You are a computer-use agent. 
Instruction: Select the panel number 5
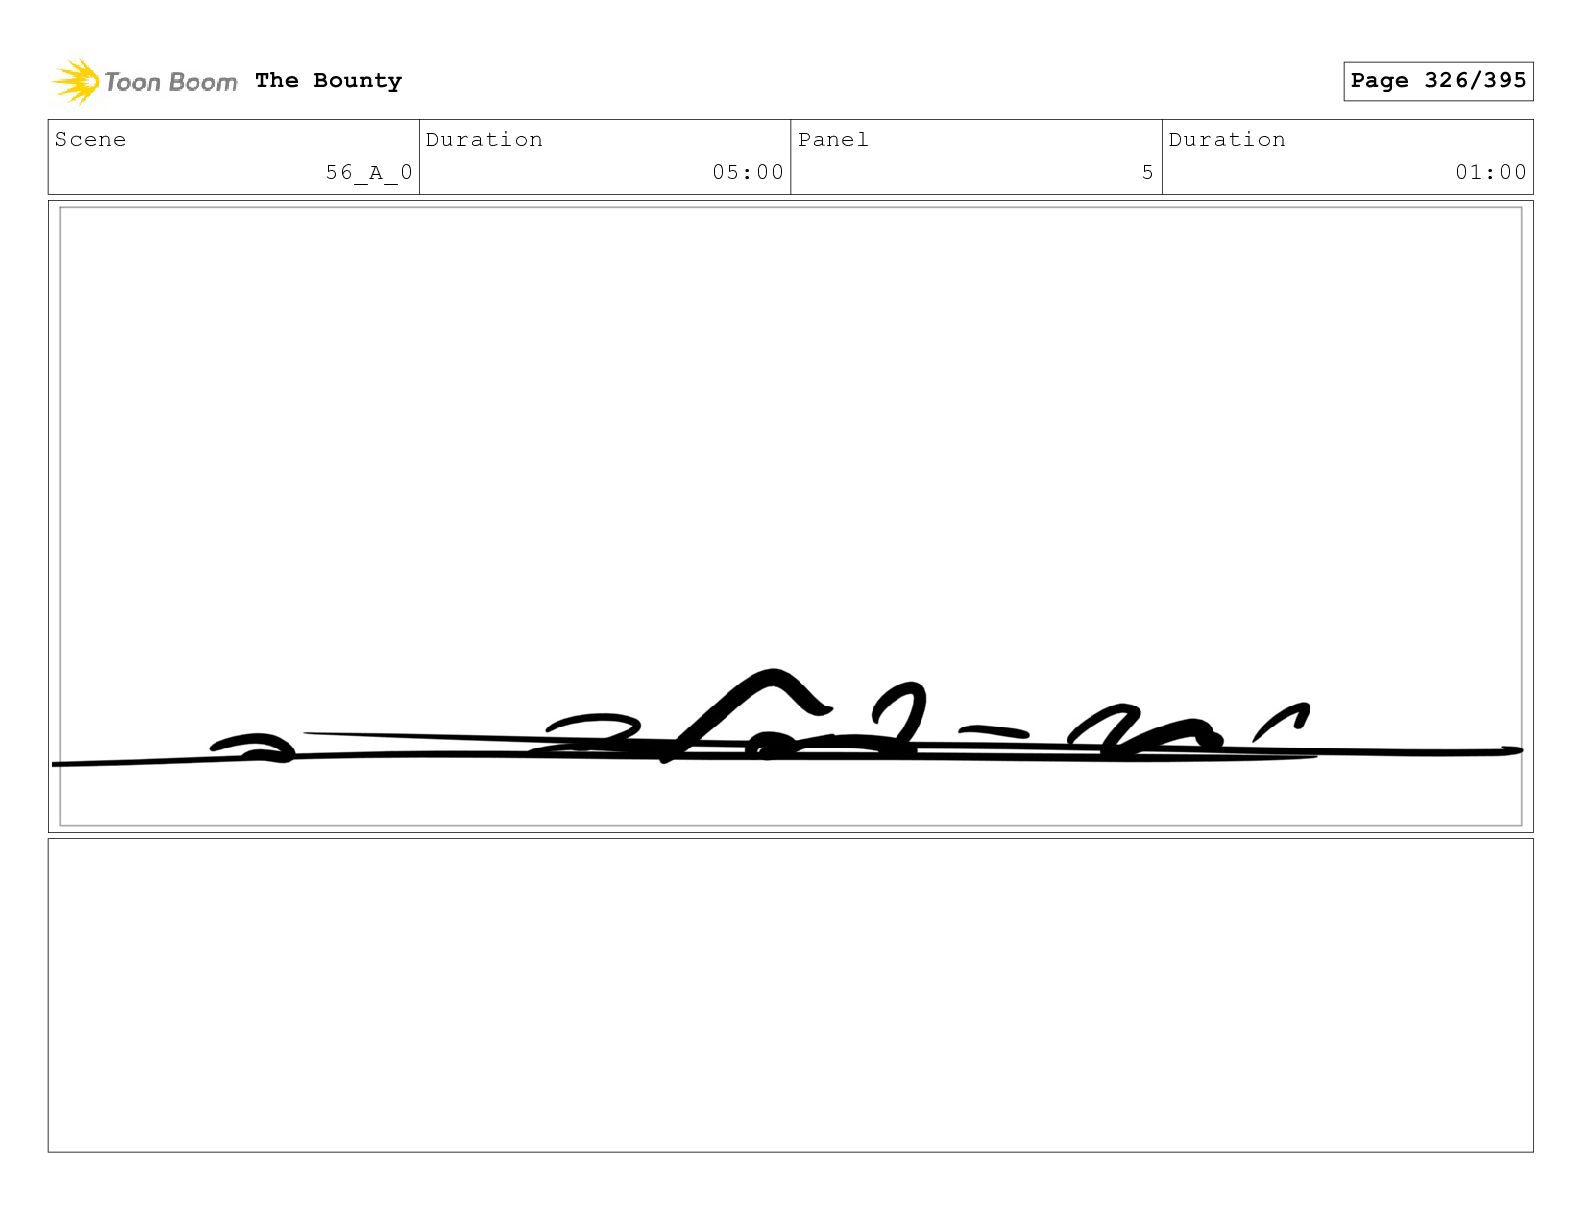tap(1148, 172)
